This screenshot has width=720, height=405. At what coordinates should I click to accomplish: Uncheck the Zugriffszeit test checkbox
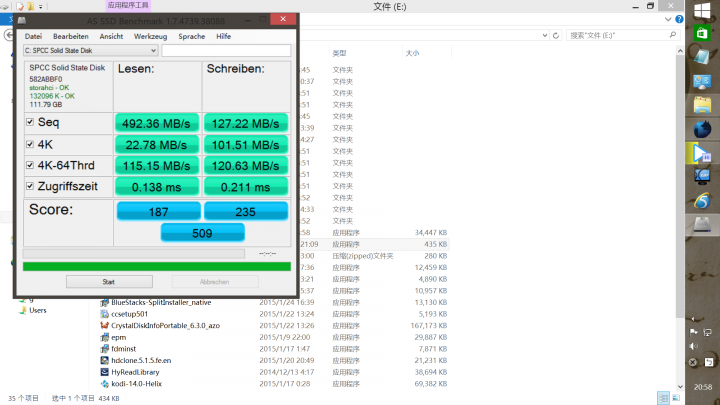[30, 186]
